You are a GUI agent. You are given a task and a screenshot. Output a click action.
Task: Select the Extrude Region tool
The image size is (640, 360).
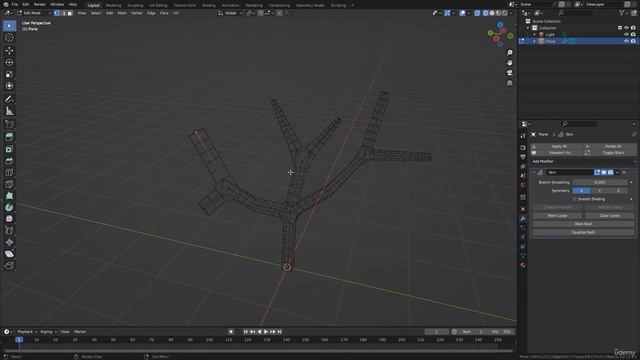pyautogui.click(x=9, y=137)
